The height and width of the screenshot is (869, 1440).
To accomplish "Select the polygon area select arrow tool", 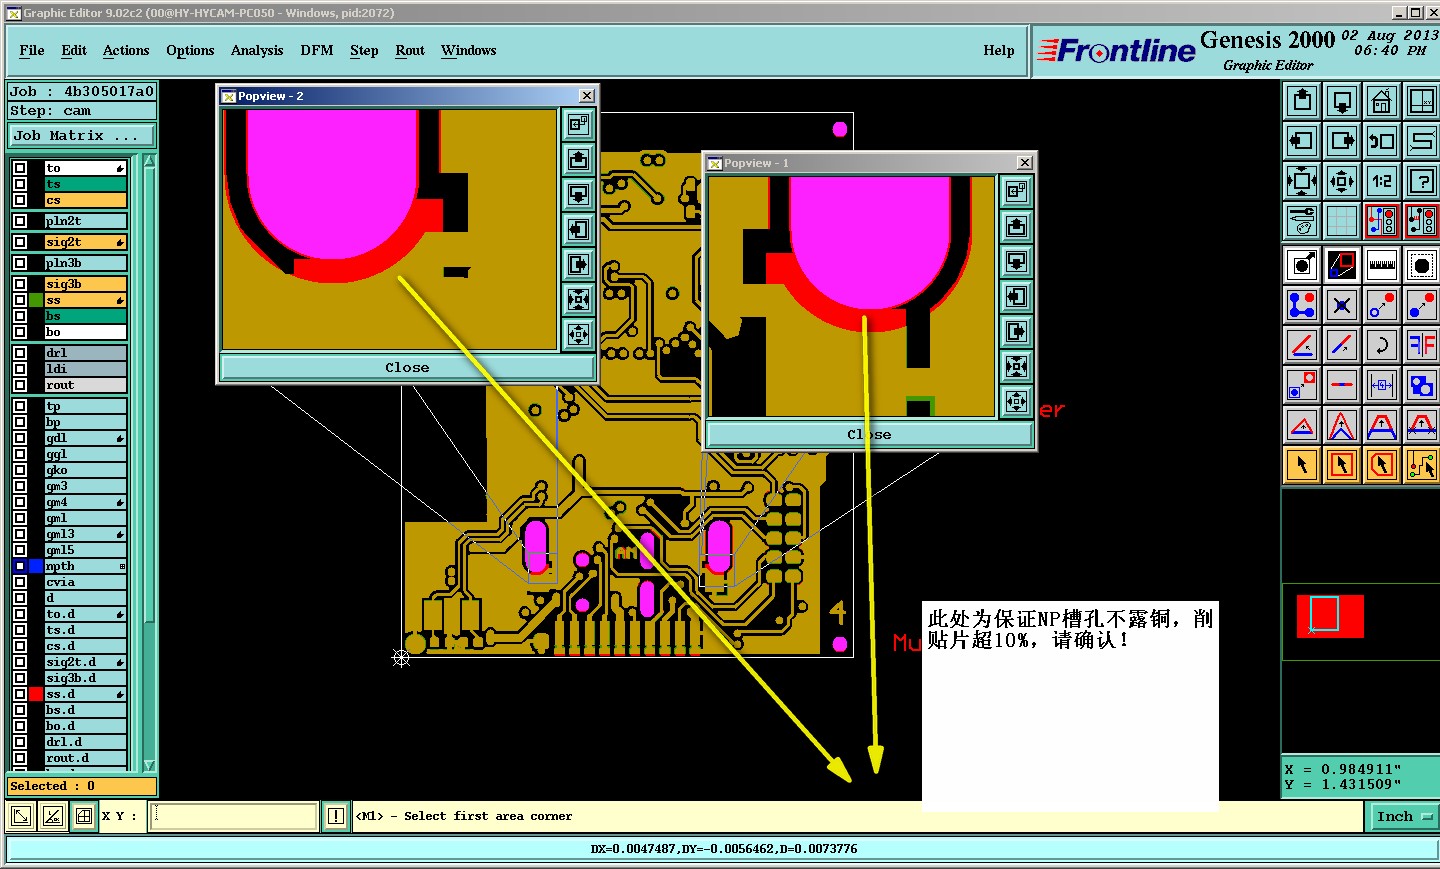I will point(1382,465).
